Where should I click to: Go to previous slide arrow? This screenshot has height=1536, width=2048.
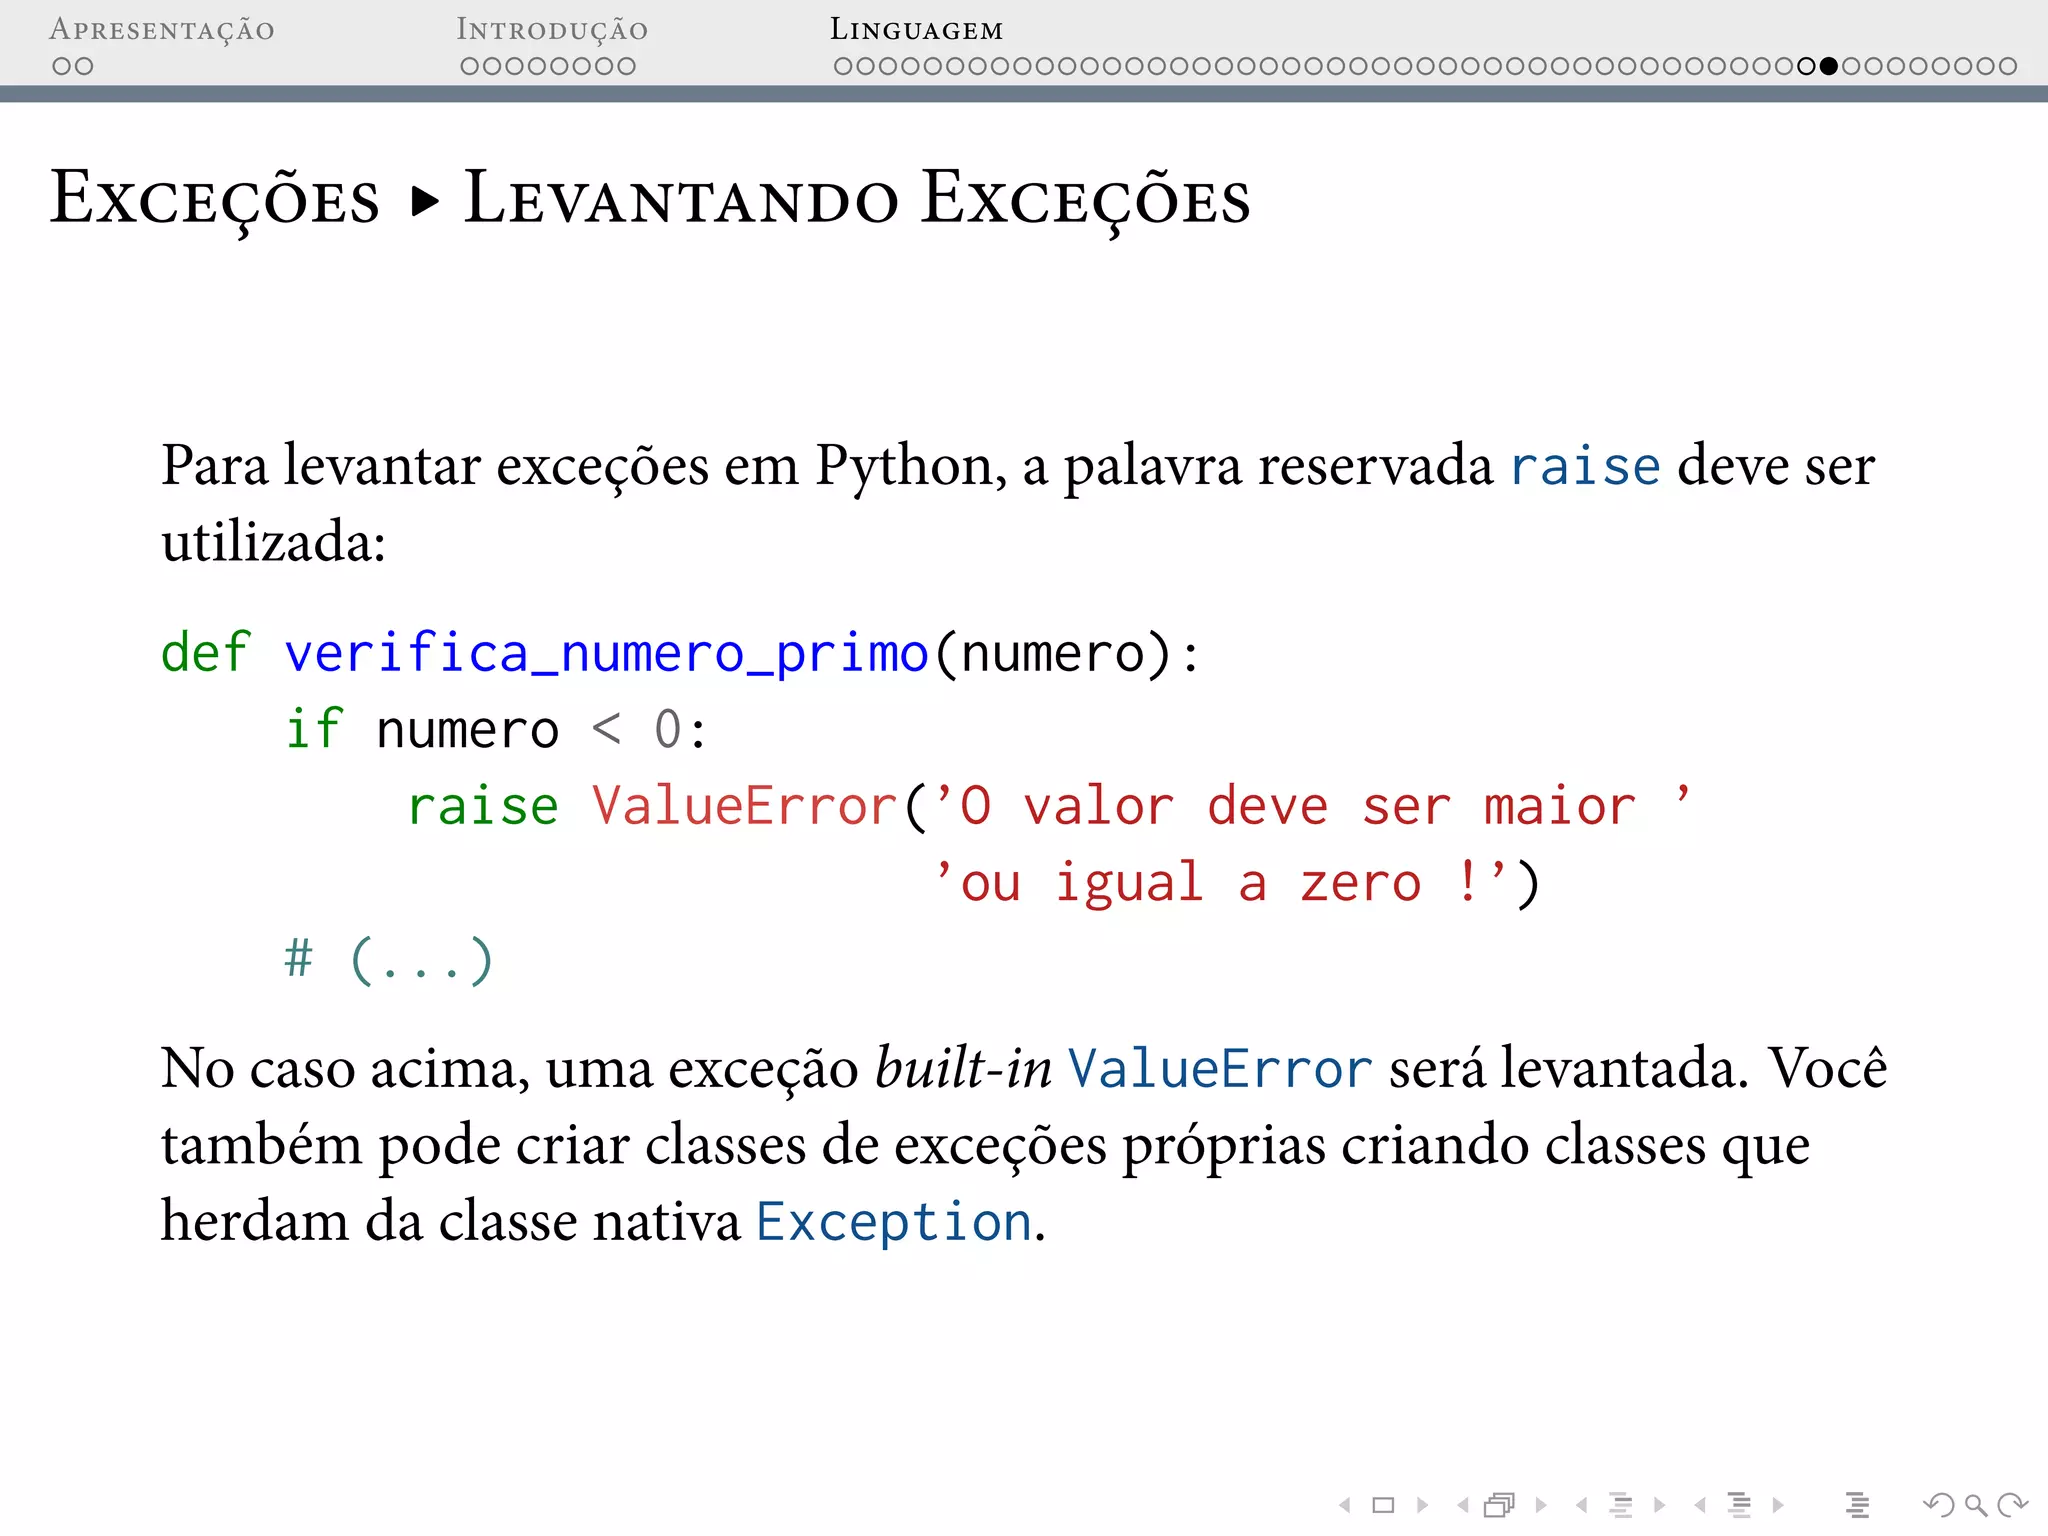tap(1345, 1505)
